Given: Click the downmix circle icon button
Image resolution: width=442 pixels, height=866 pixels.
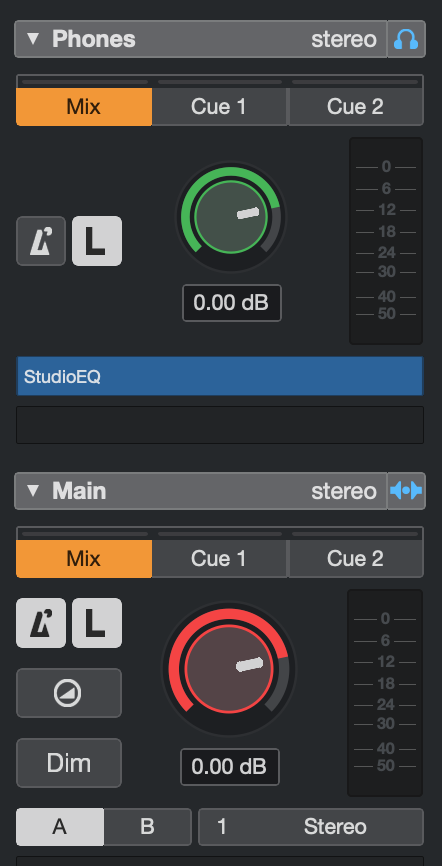Looking at the screenshot, I should tap(69, 693).
